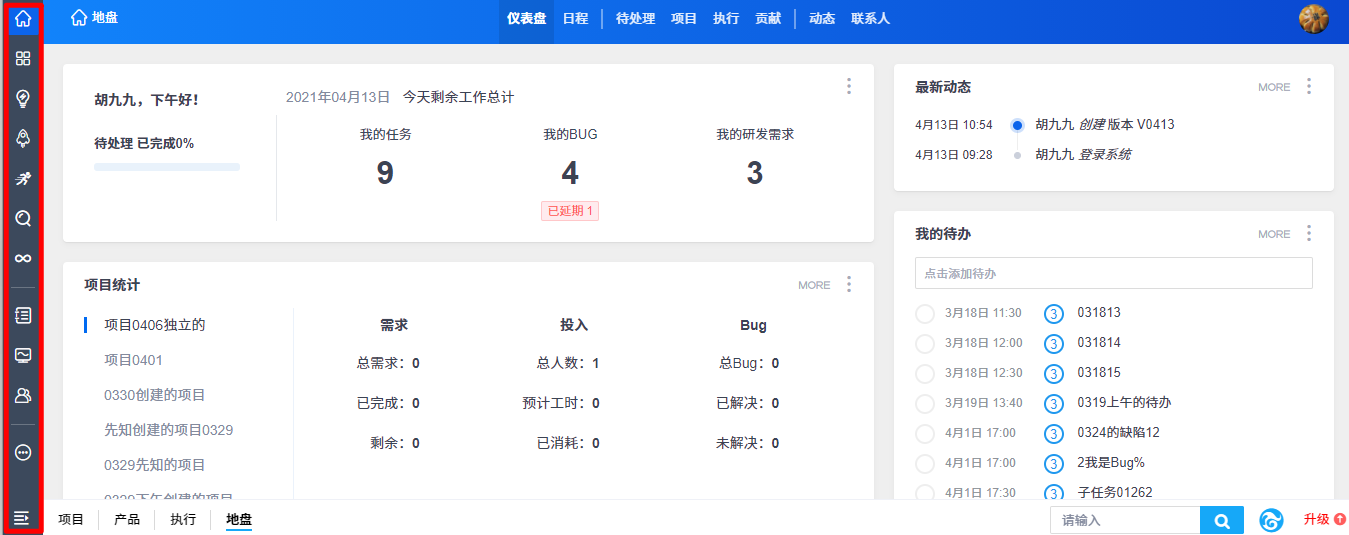
Task: Open the 项目 tab in top navigation
Action: click(x=684, y=18)
